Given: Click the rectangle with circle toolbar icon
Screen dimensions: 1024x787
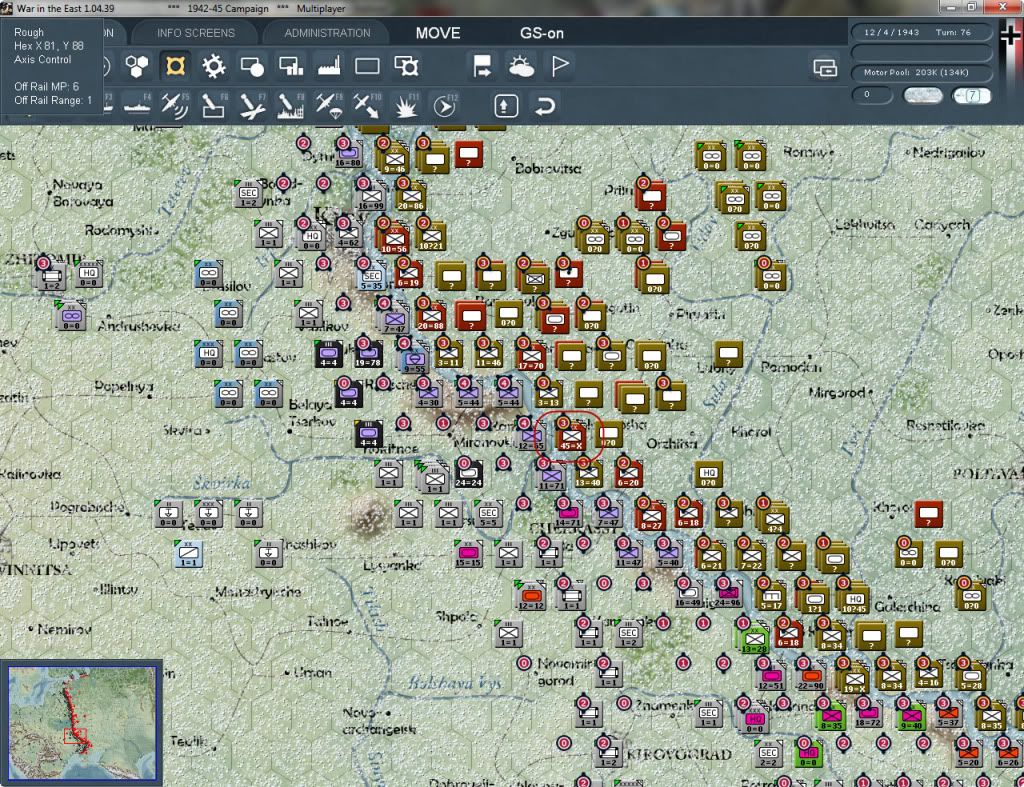Looking at the screenshot, I should coord(252,66).
